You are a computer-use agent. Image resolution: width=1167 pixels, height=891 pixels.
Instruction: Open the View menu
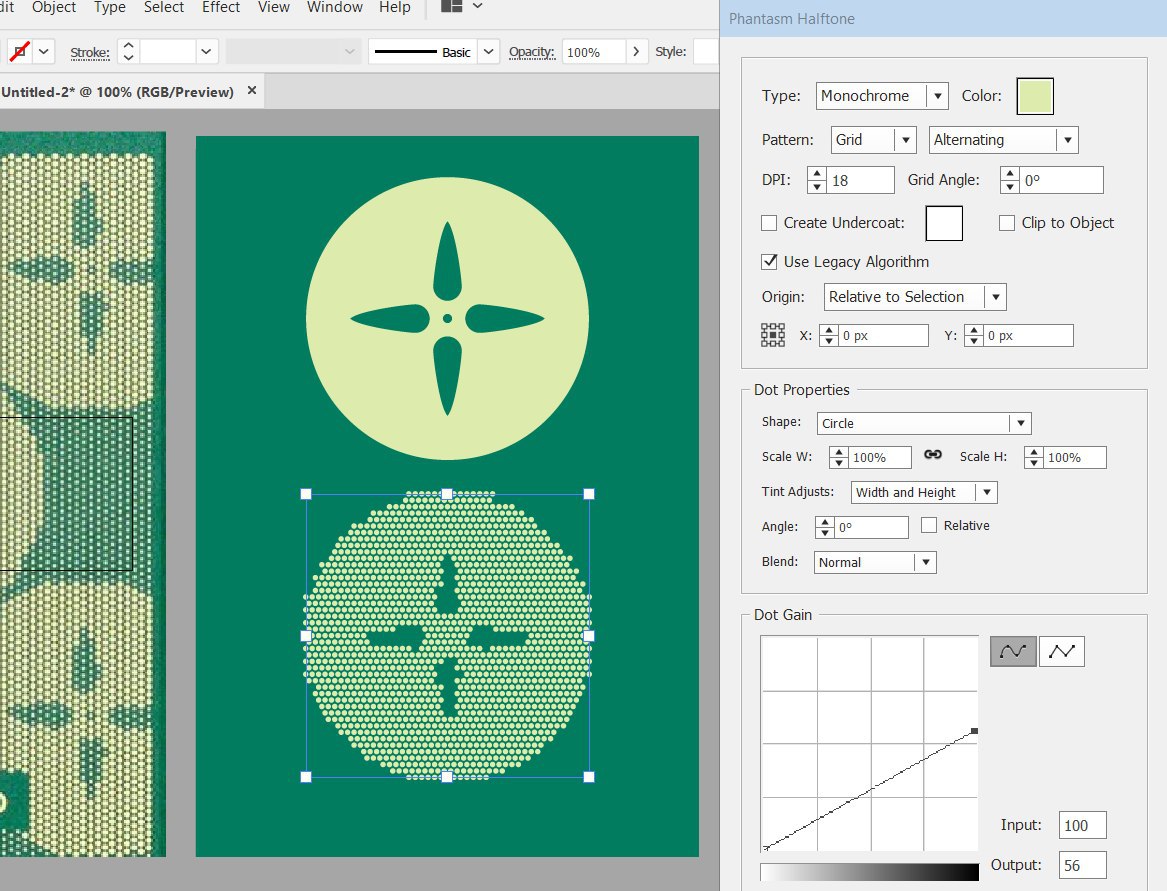tap(274, 7)
